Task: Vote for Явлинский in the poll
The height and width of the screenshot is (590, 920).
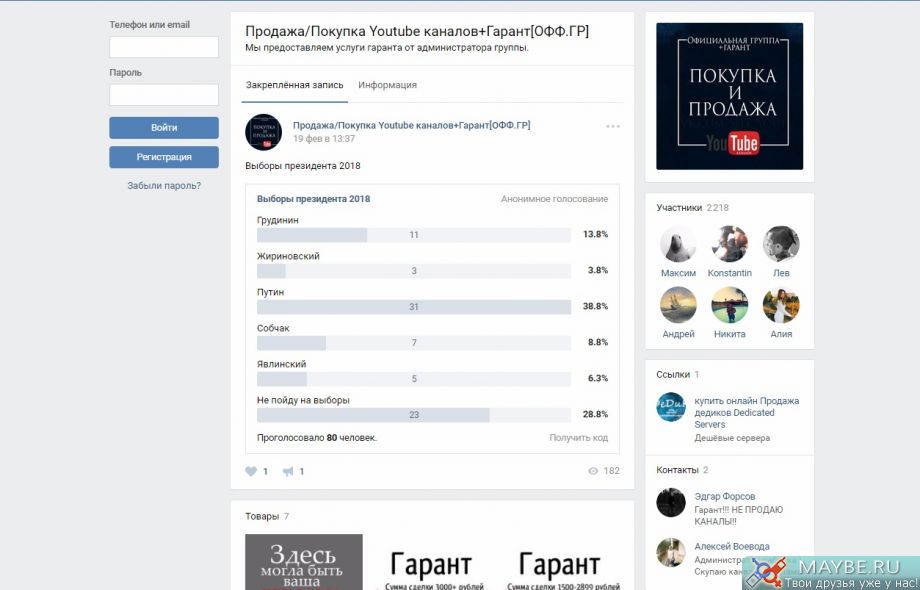Action: click(x=414, y=379)
